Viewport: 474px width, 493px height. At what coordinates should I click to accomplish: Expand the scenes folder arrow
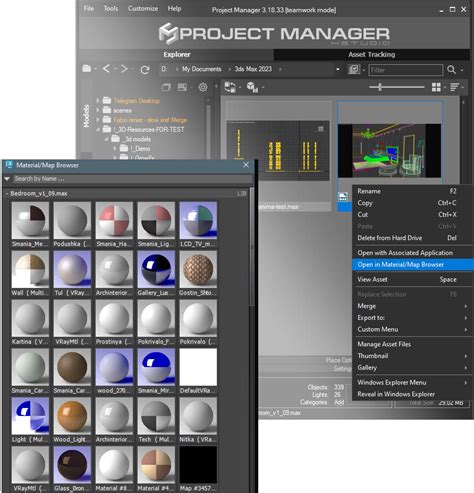pyautogui.click(x=98, y=110)
